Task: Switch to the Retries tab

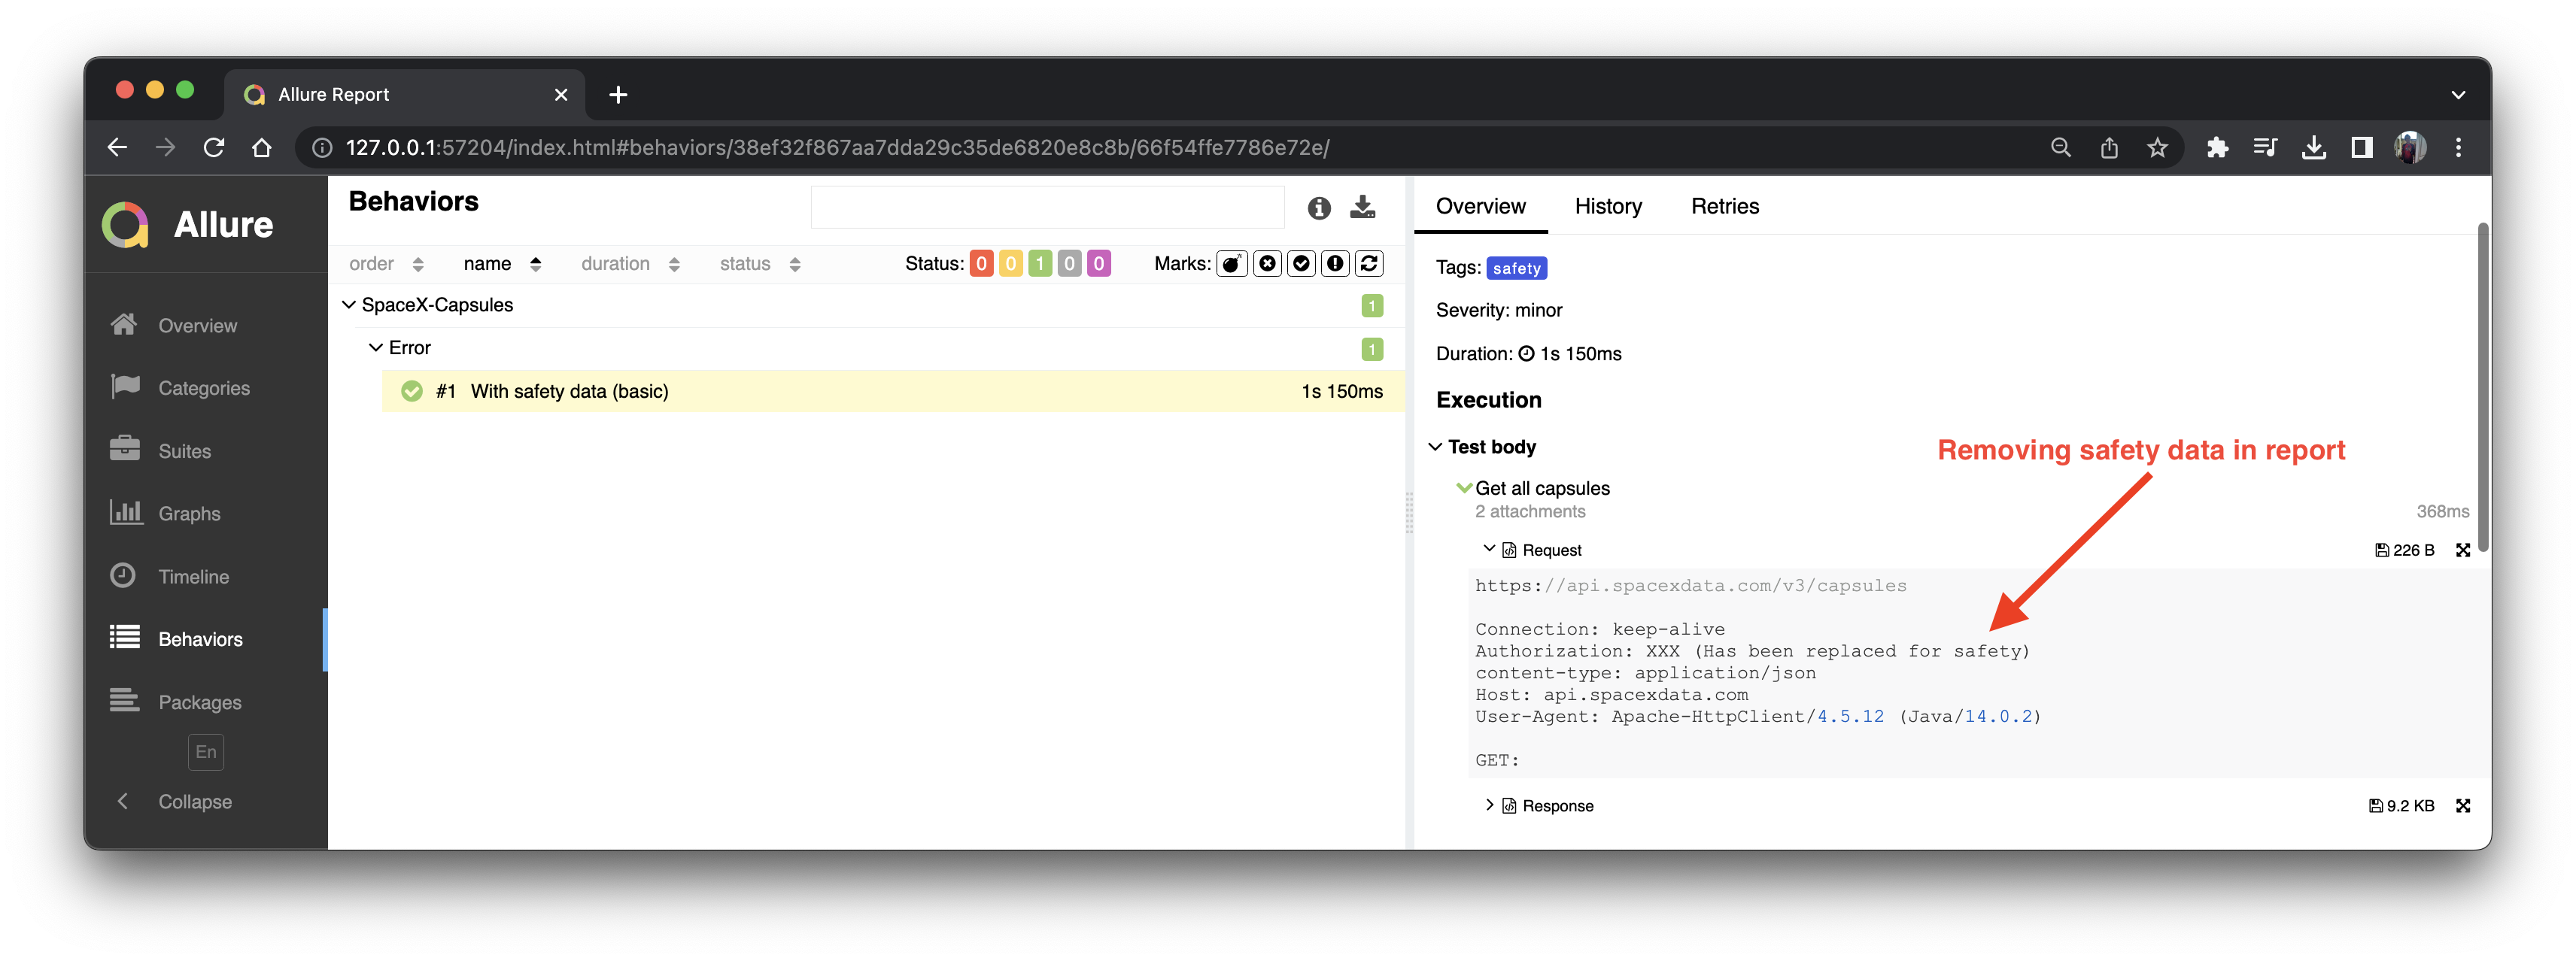Action: 1724,207
